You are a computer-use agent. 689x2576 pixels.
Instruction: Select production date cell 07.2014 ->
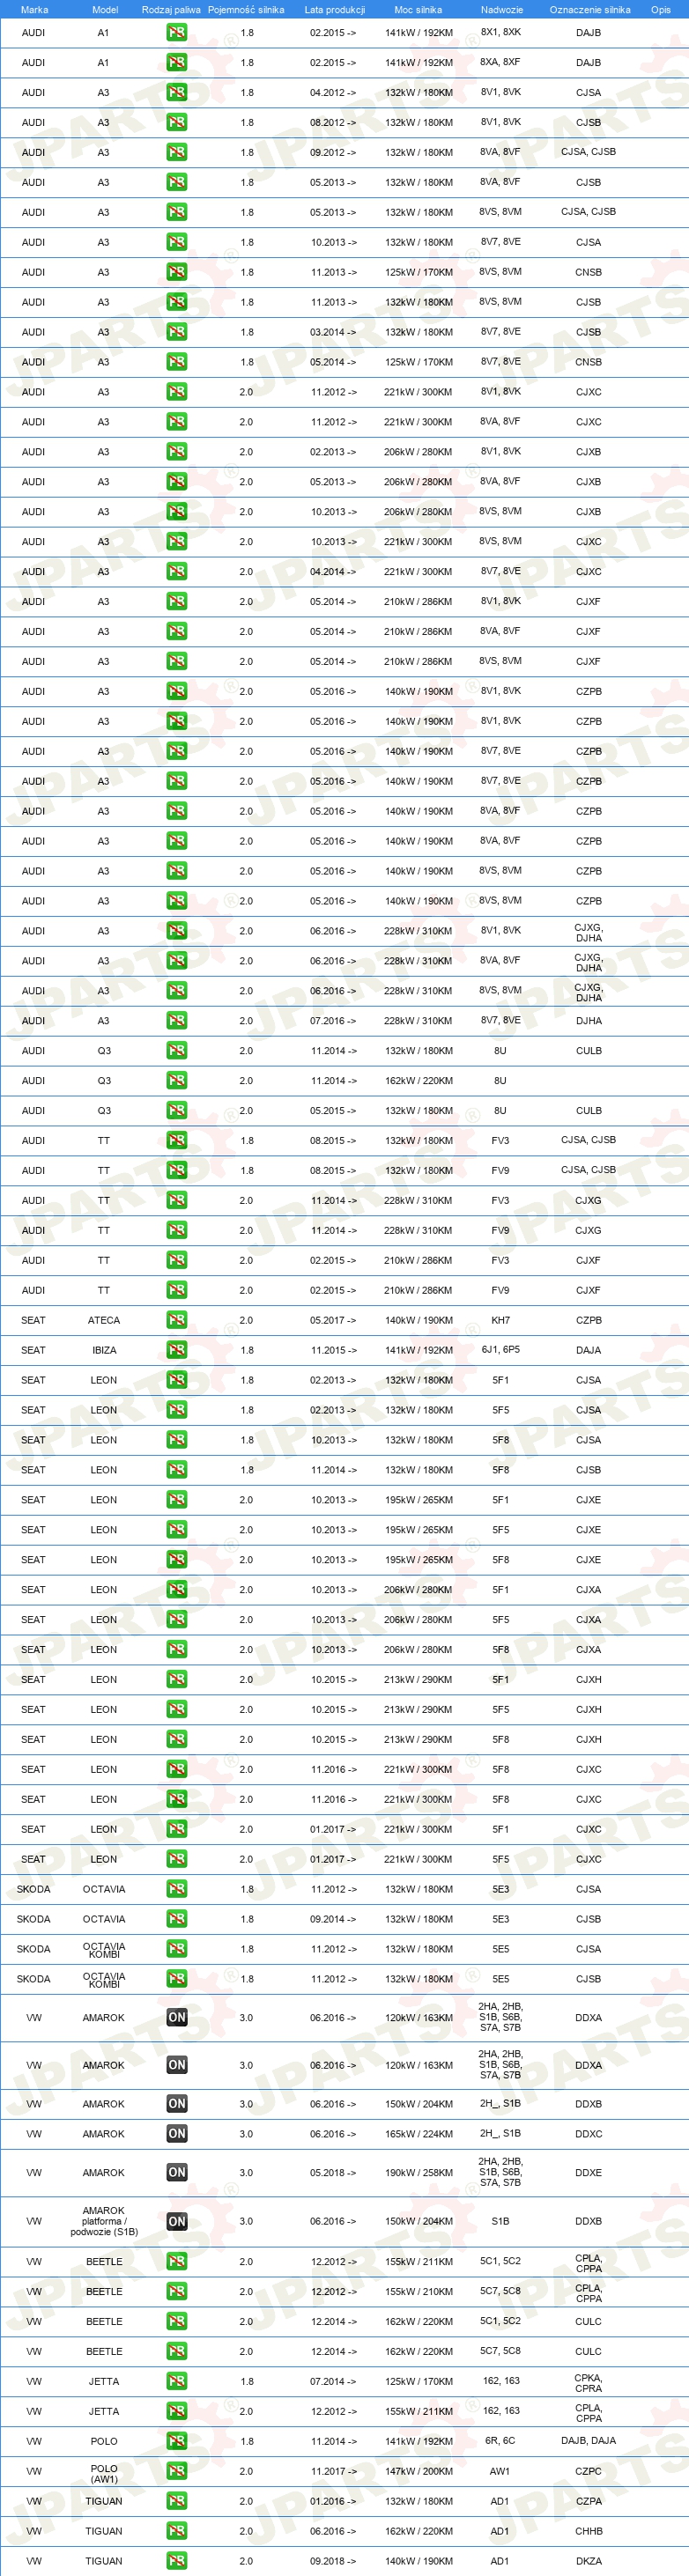(333, 2381)
